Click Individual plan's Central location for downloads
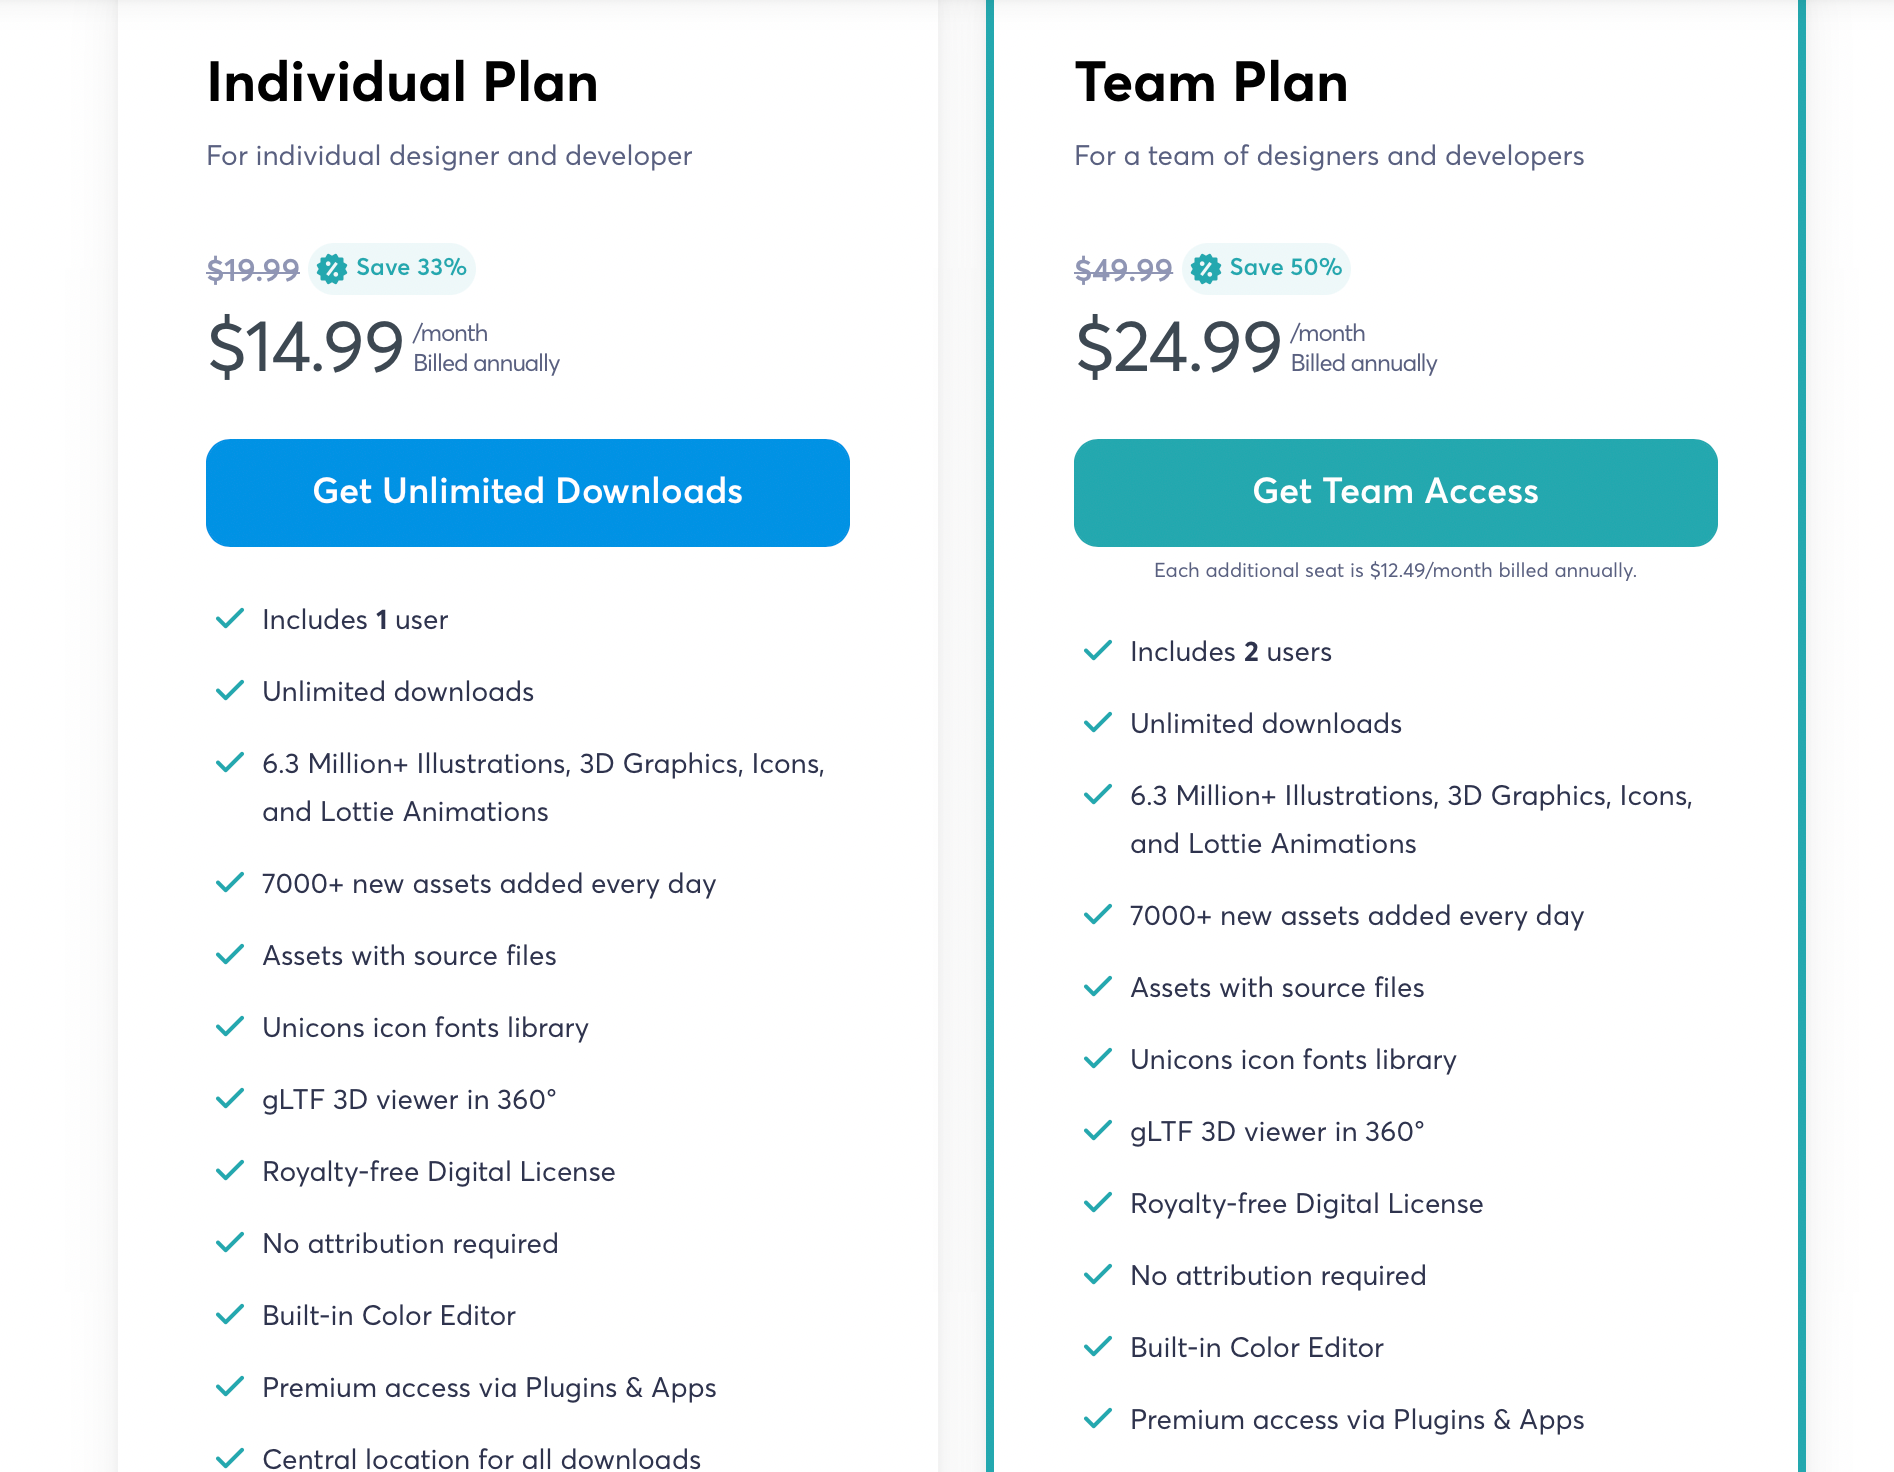 pos(481,1459)
